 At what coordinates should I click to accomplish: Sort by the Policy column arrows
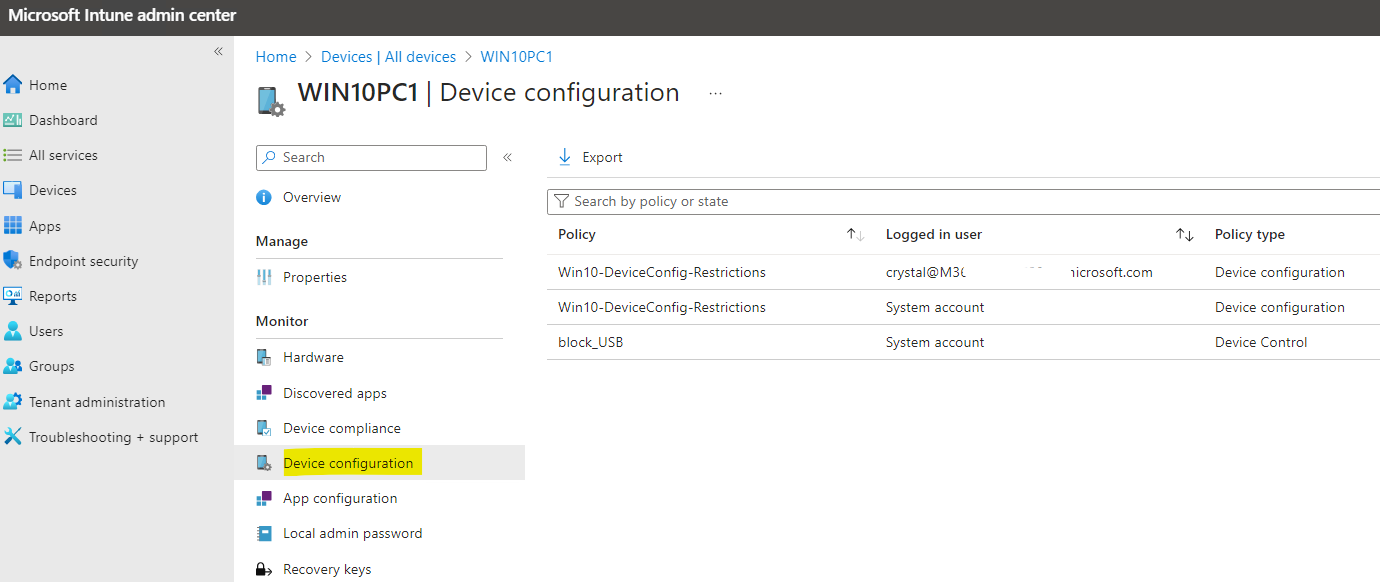click(x=855, y=234)
